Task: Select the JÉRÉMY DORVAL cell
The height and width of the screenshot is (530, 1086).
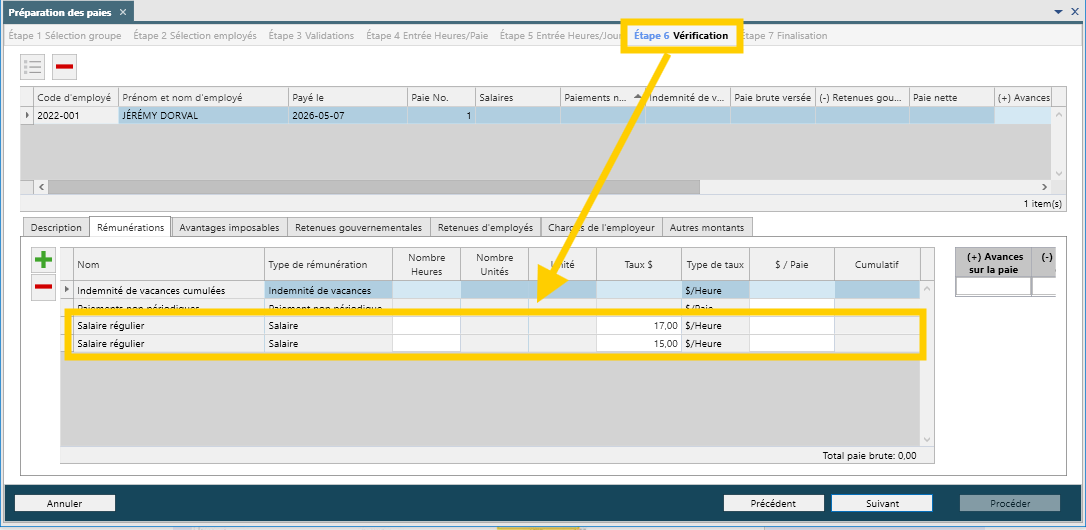Action: [x=204, y=116]
